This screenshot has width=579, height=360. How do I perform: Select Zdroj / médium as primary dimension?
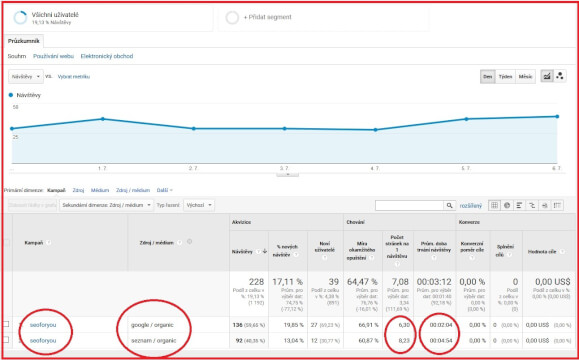pyautogui.click(x=133, y=190)
